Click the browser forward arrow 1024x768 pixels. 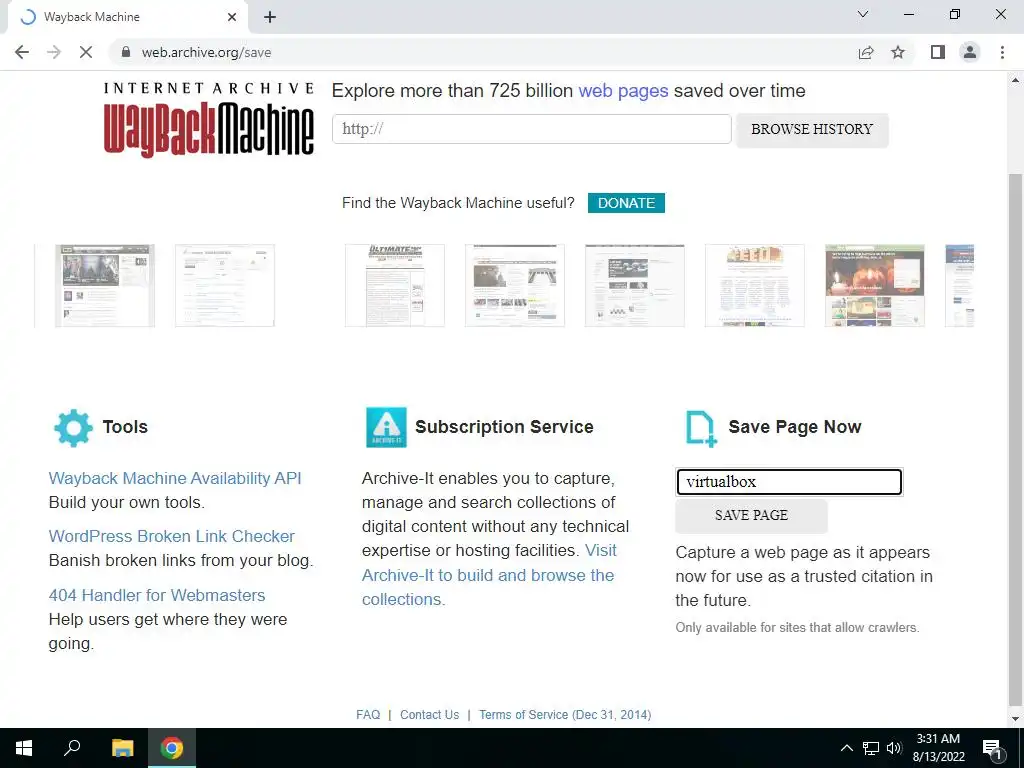point(54,52)
